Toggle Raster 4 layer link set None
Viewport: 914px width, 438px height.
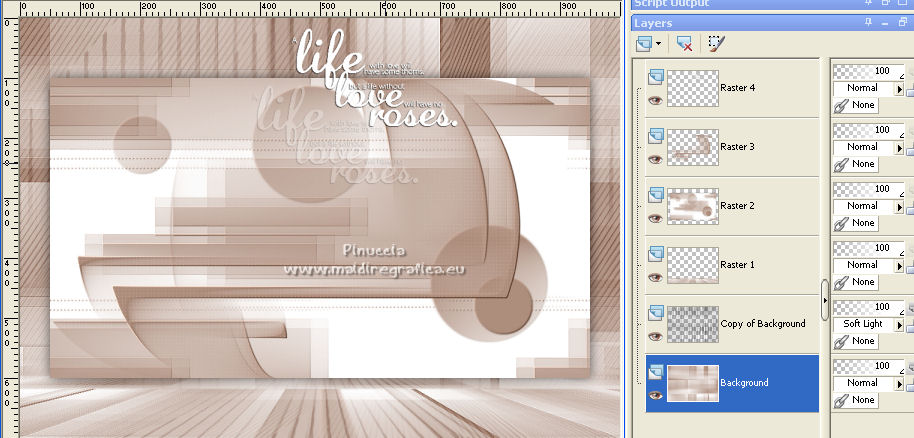click(x=856, y=106)
